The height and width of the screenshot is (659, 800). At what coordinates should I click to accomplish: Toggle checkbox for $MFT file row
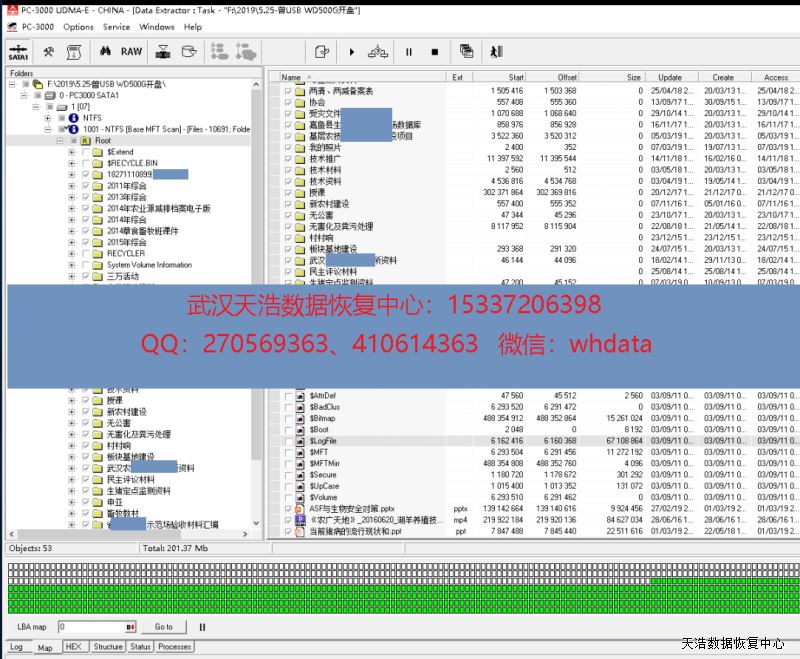point(288,452)
